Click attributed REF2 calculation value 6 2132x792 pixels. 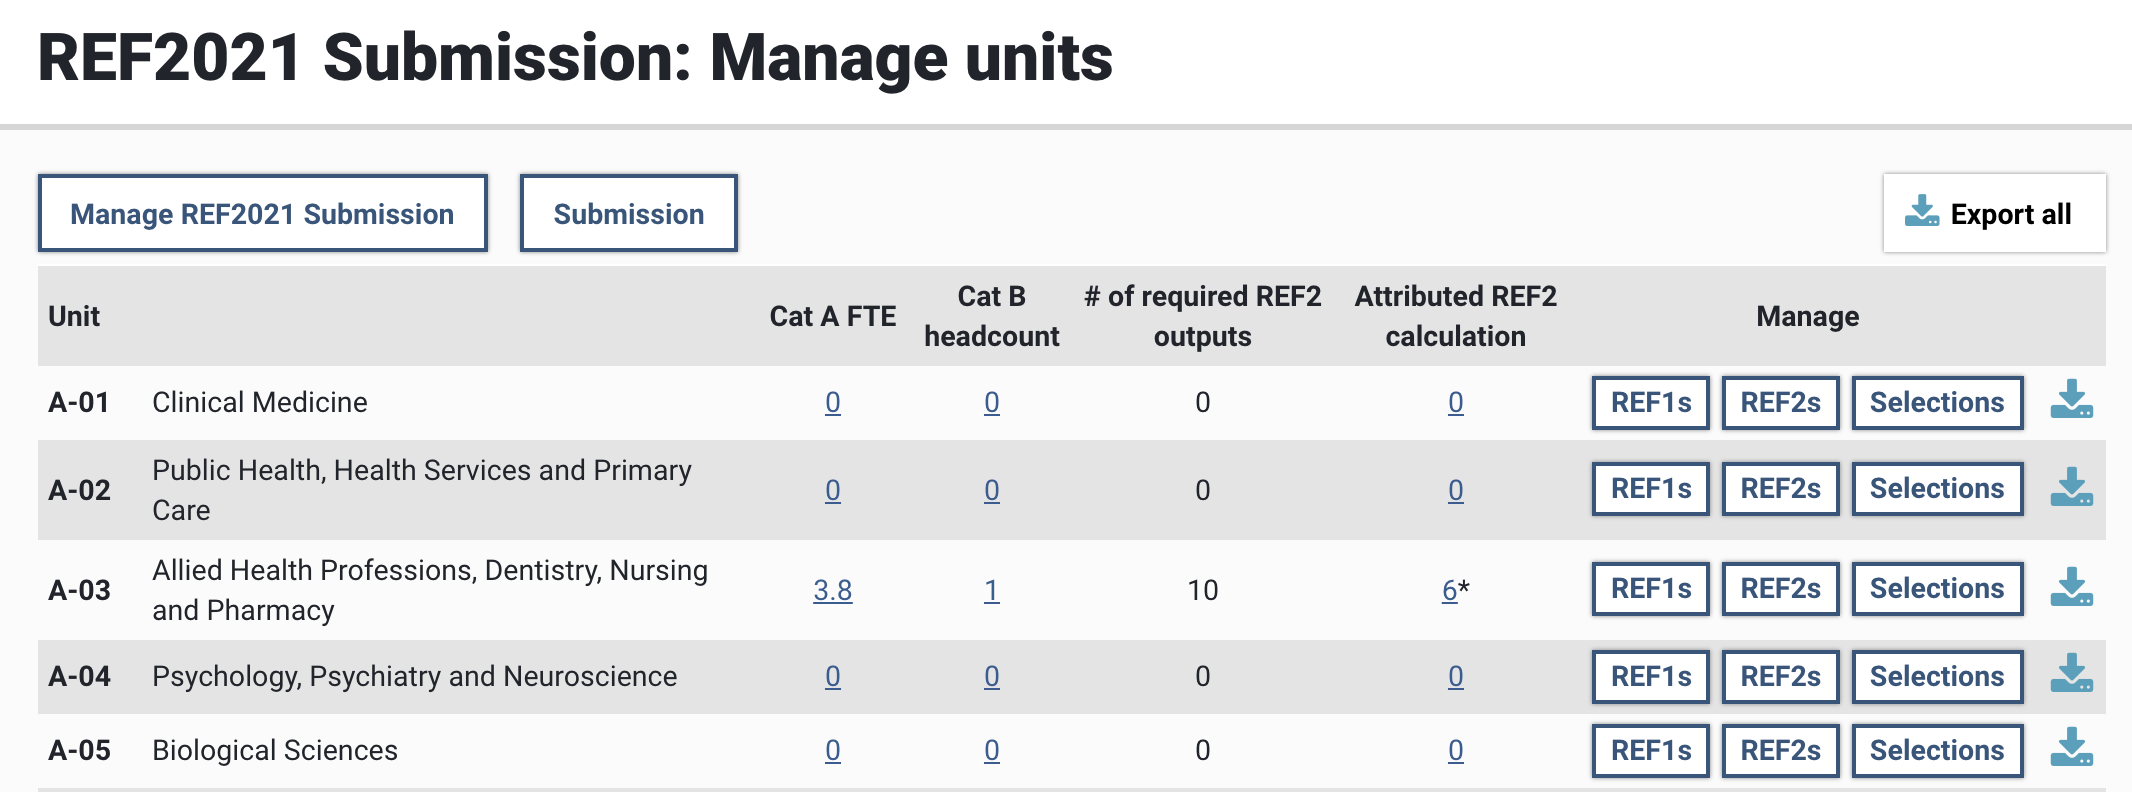coord(1449,590)
